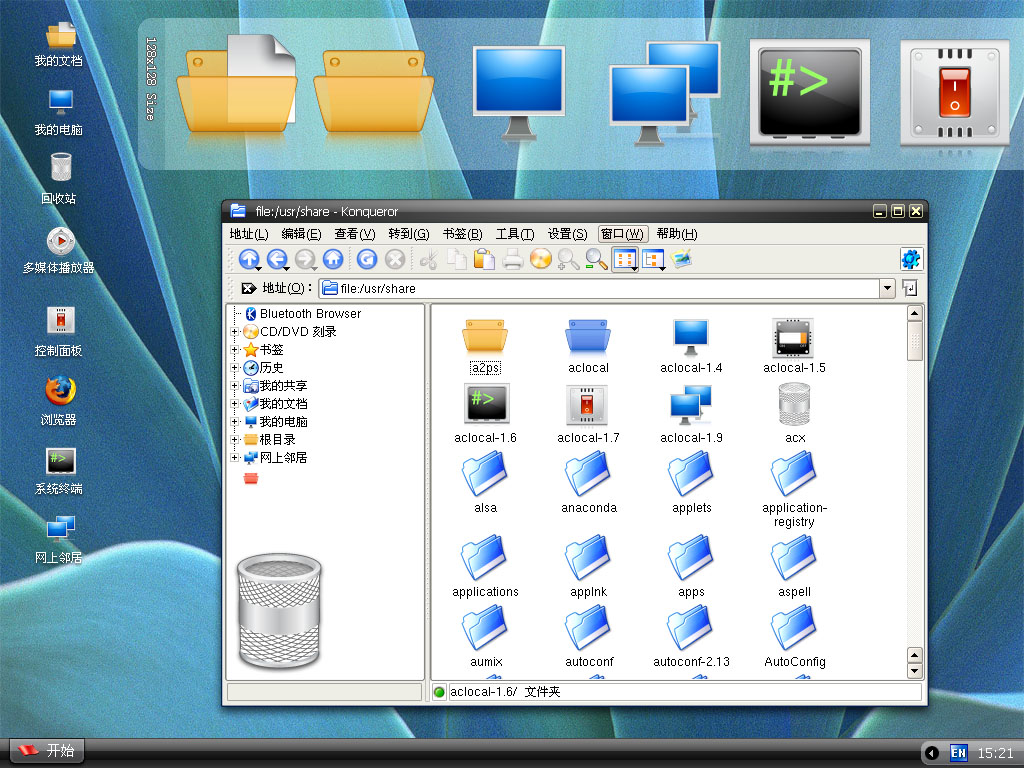Expand the 书签 tree node
The height and width of the screenshot is (768, 1024).
234,350
